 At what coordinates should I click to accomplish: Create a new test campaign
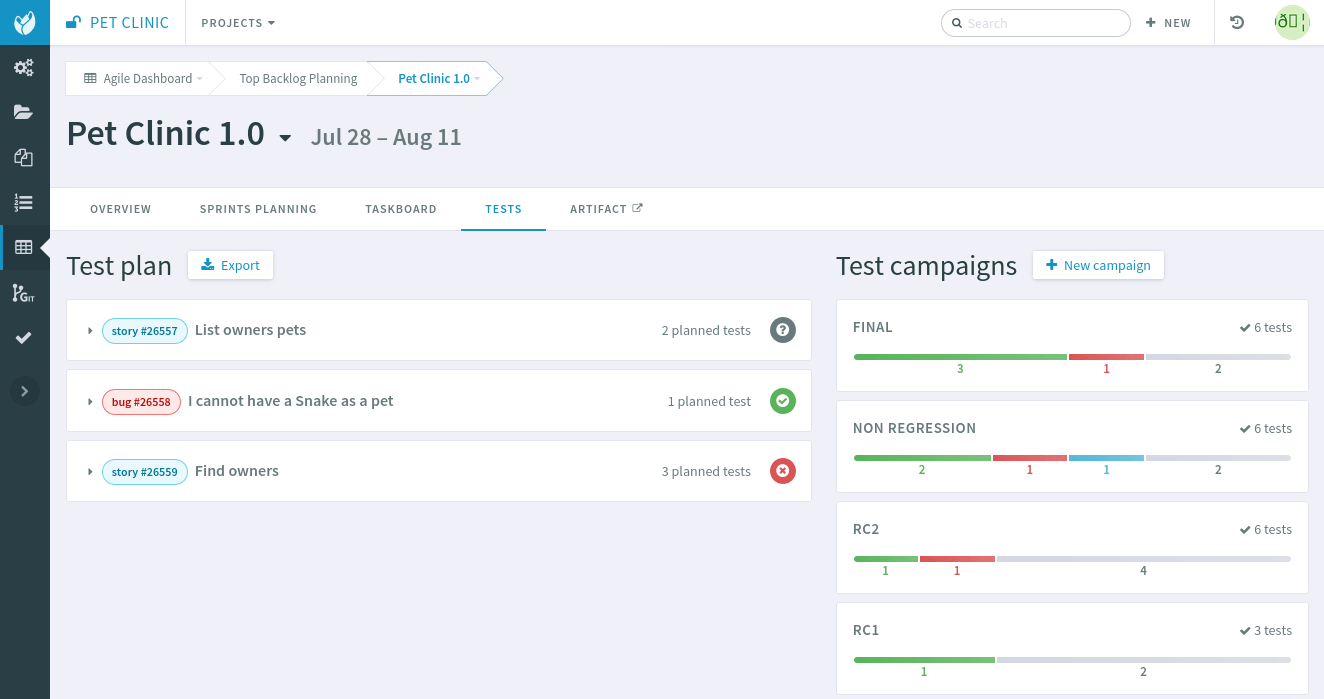coord(1098,265)
